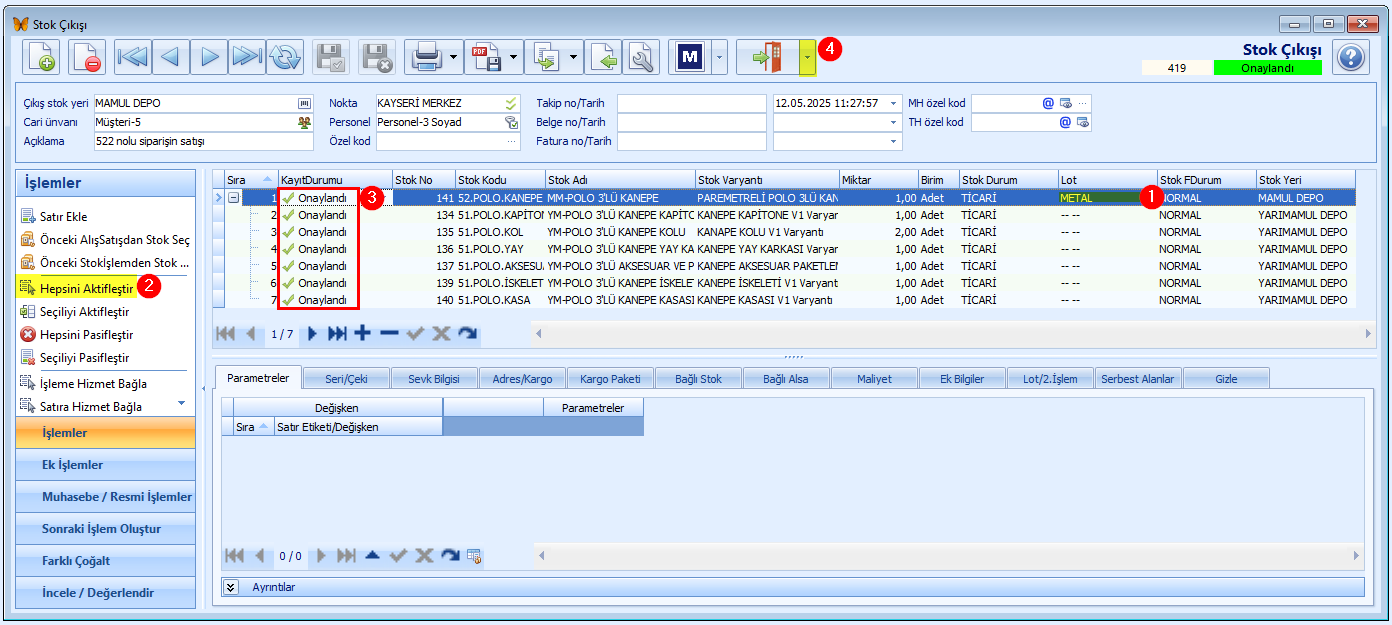Go to the next row in the 1/7 navigator

tap(313, 333)
